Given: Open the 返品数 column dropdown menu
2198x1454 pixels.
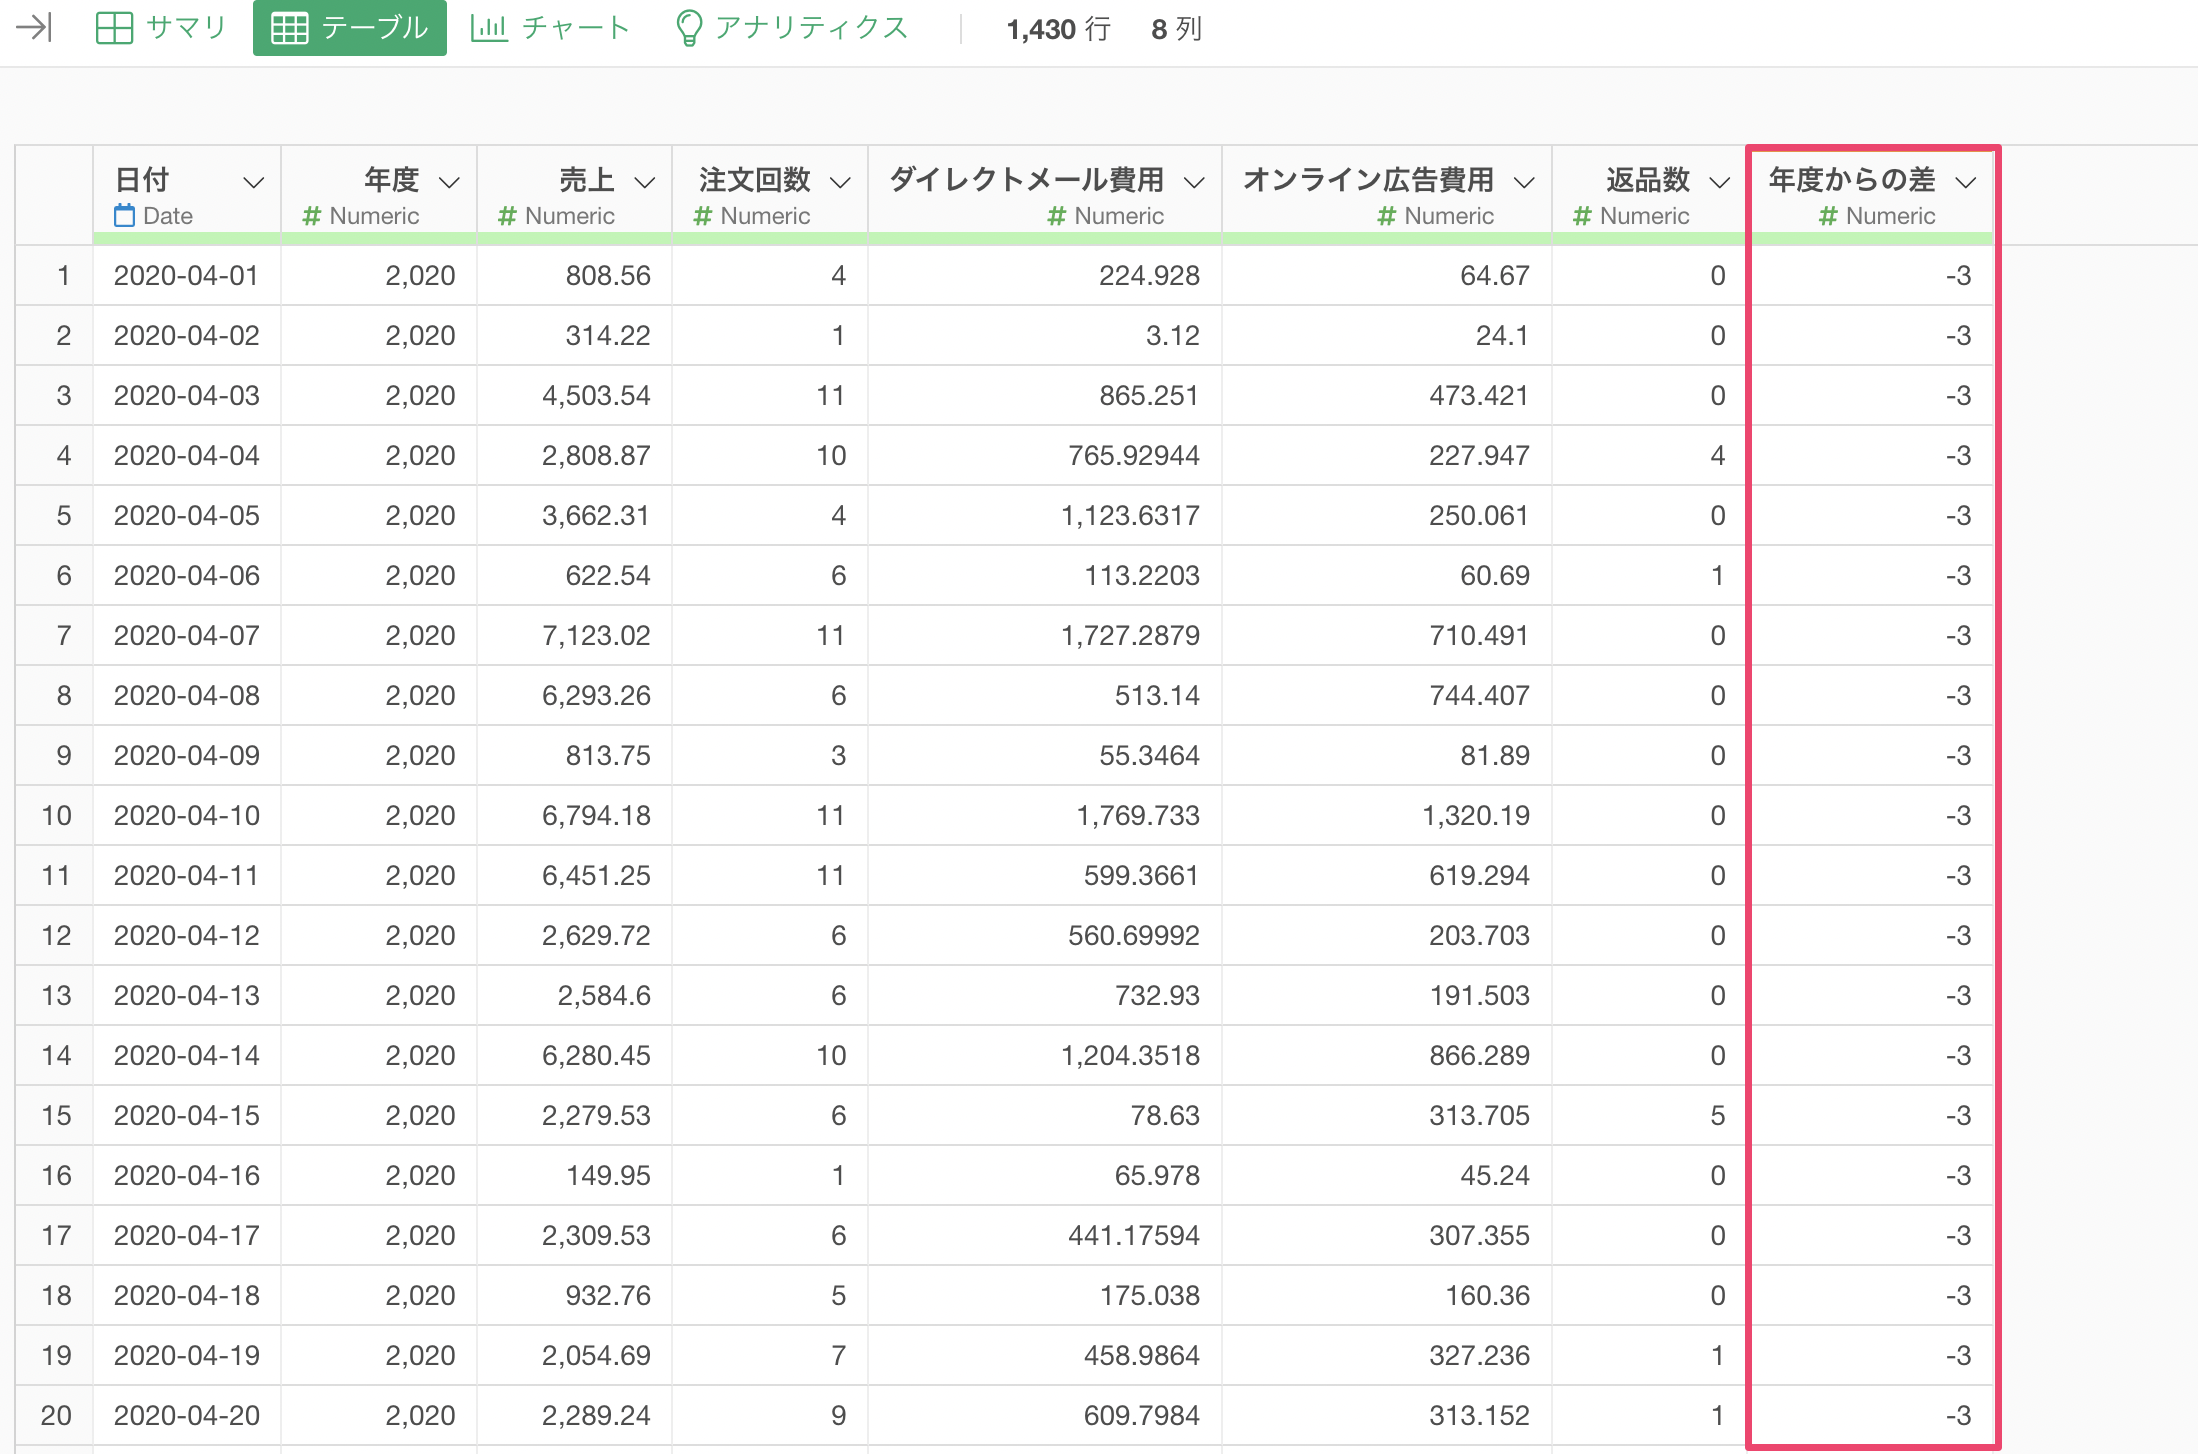Looking at the screenshot, I should click(1720, 182).
